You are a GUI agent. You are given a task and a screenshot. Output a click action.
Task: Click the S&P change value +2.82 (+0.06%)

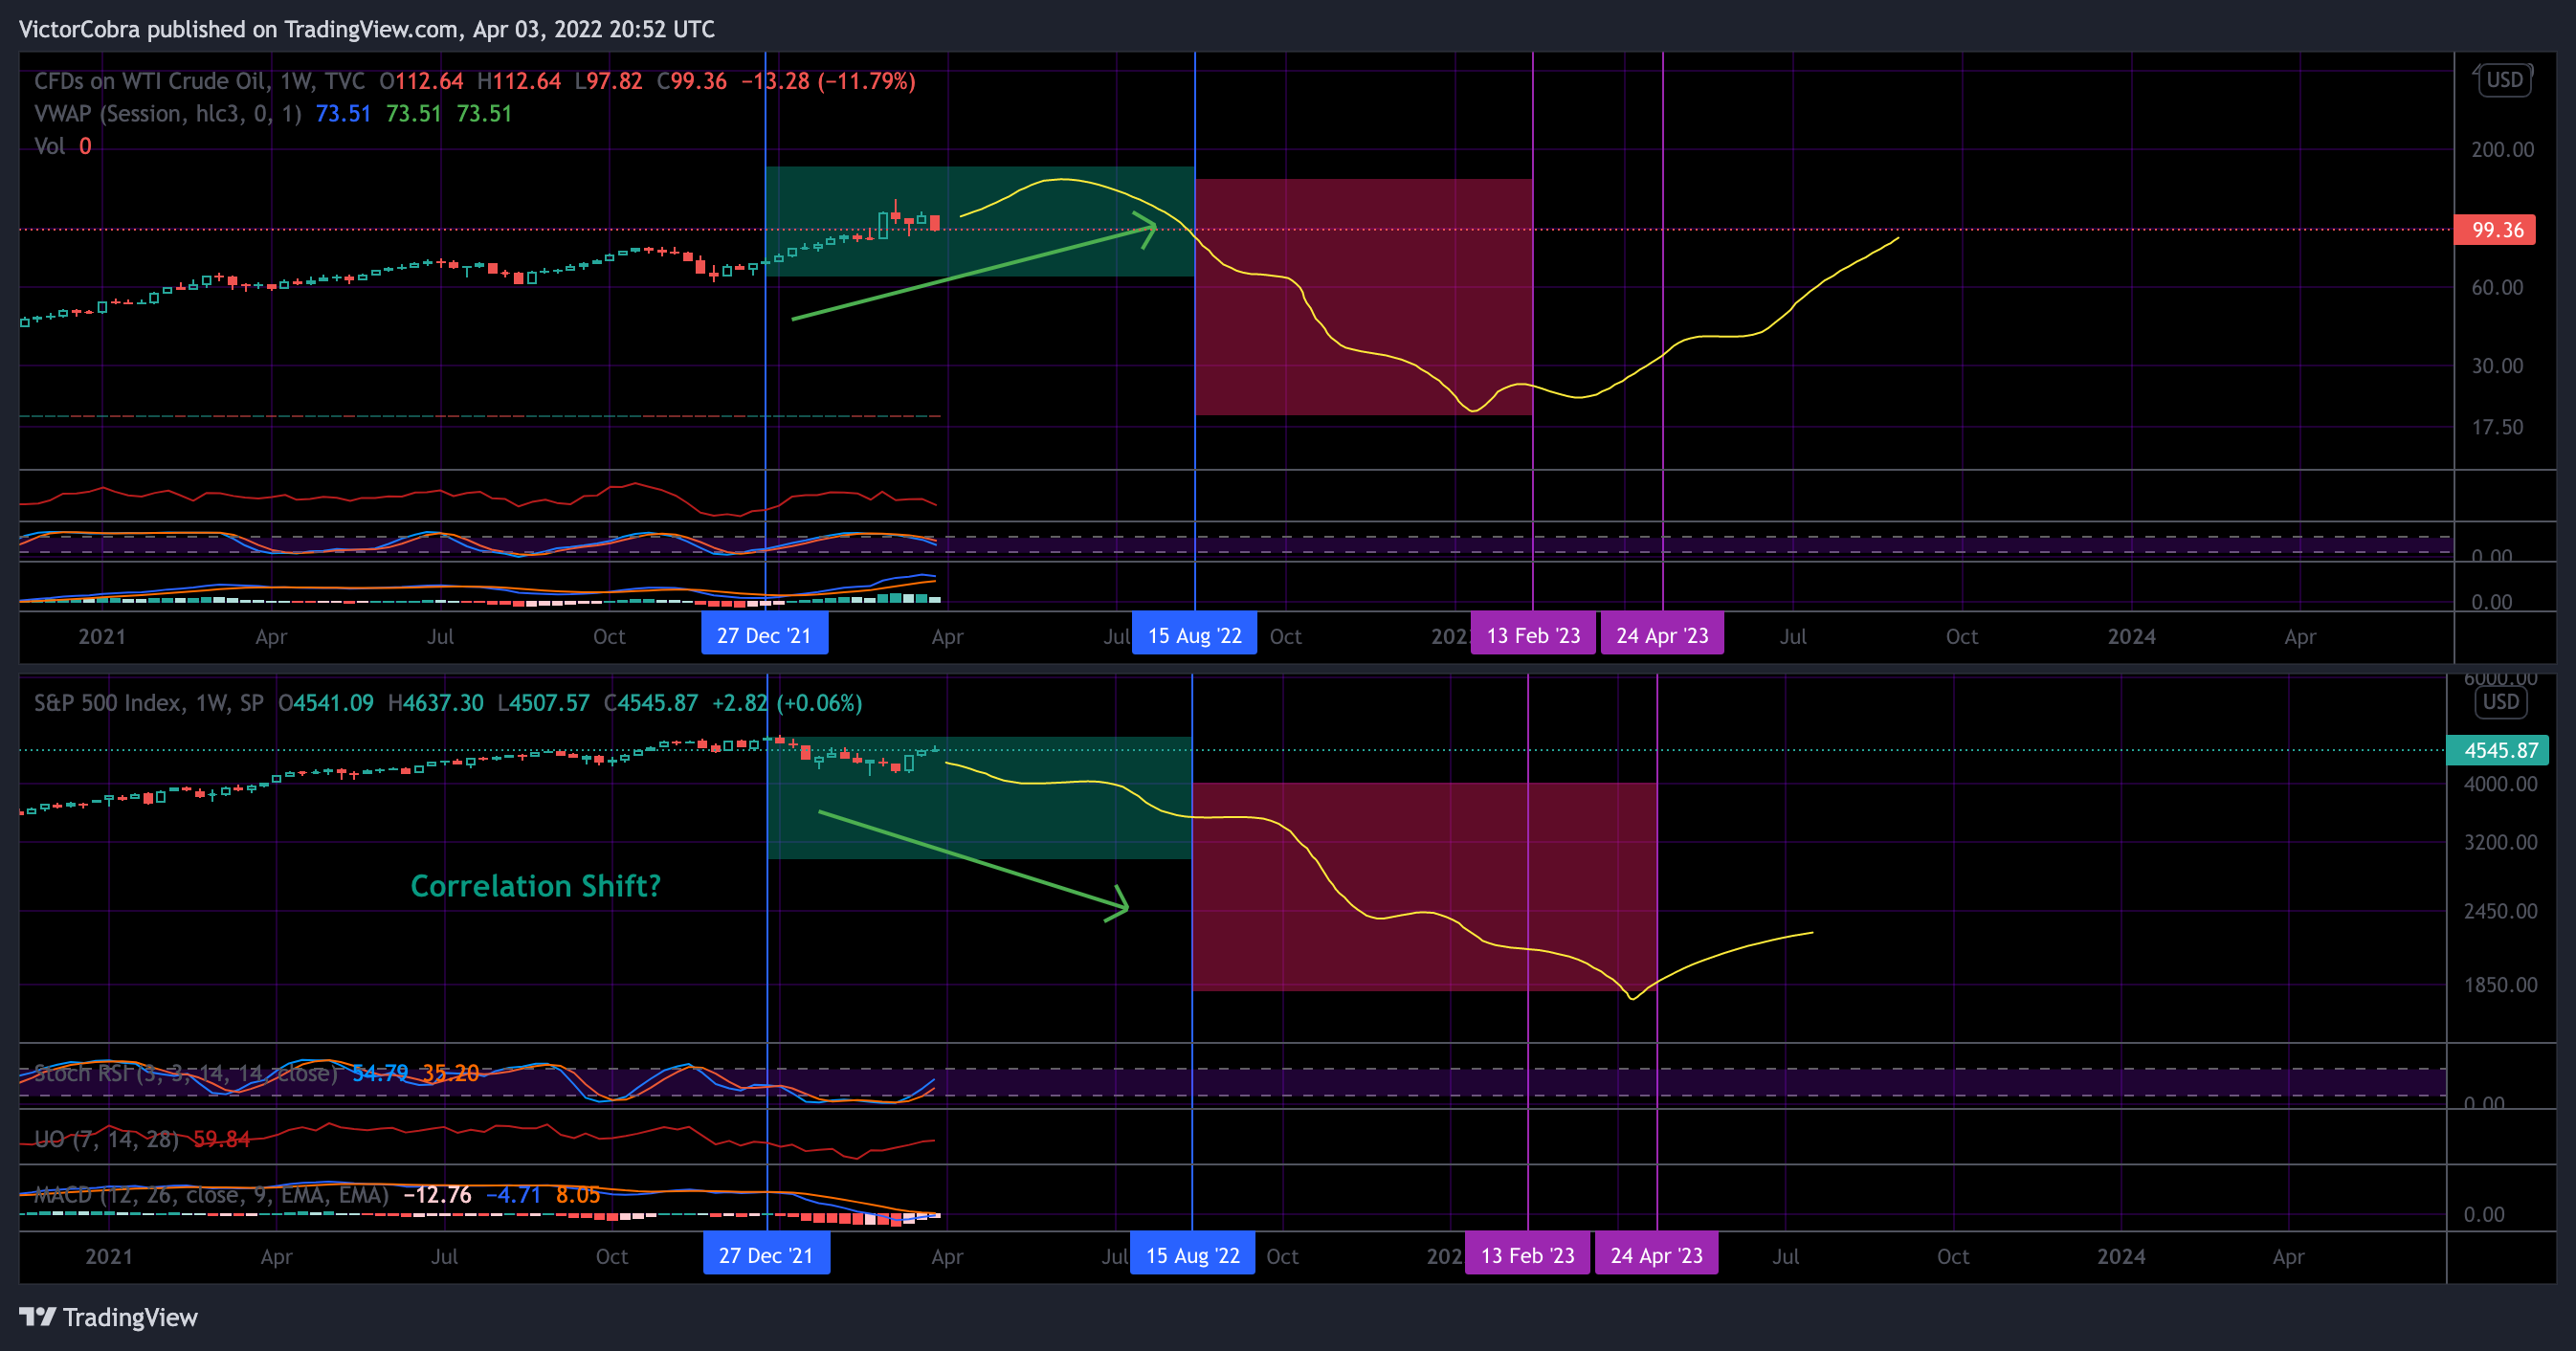[787, 703]
